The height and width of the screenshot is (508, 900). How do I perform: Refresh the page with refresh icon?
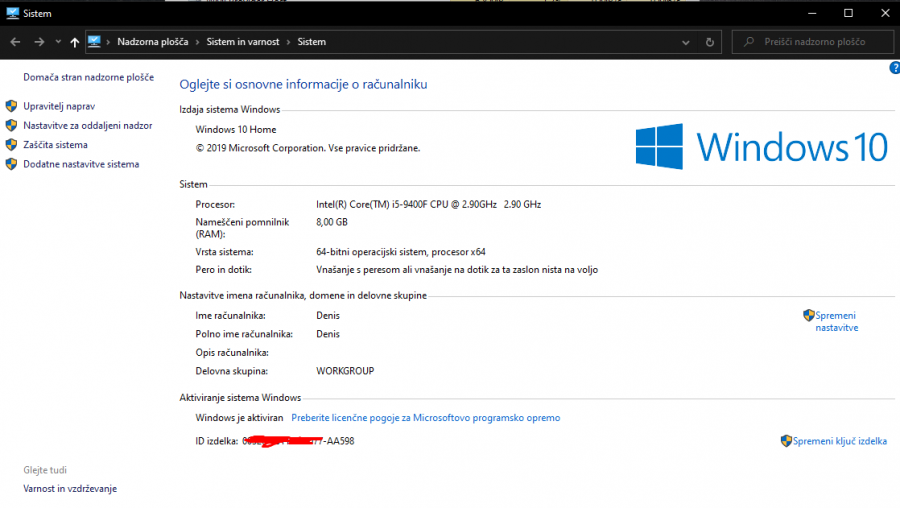[x=710, y=42]
